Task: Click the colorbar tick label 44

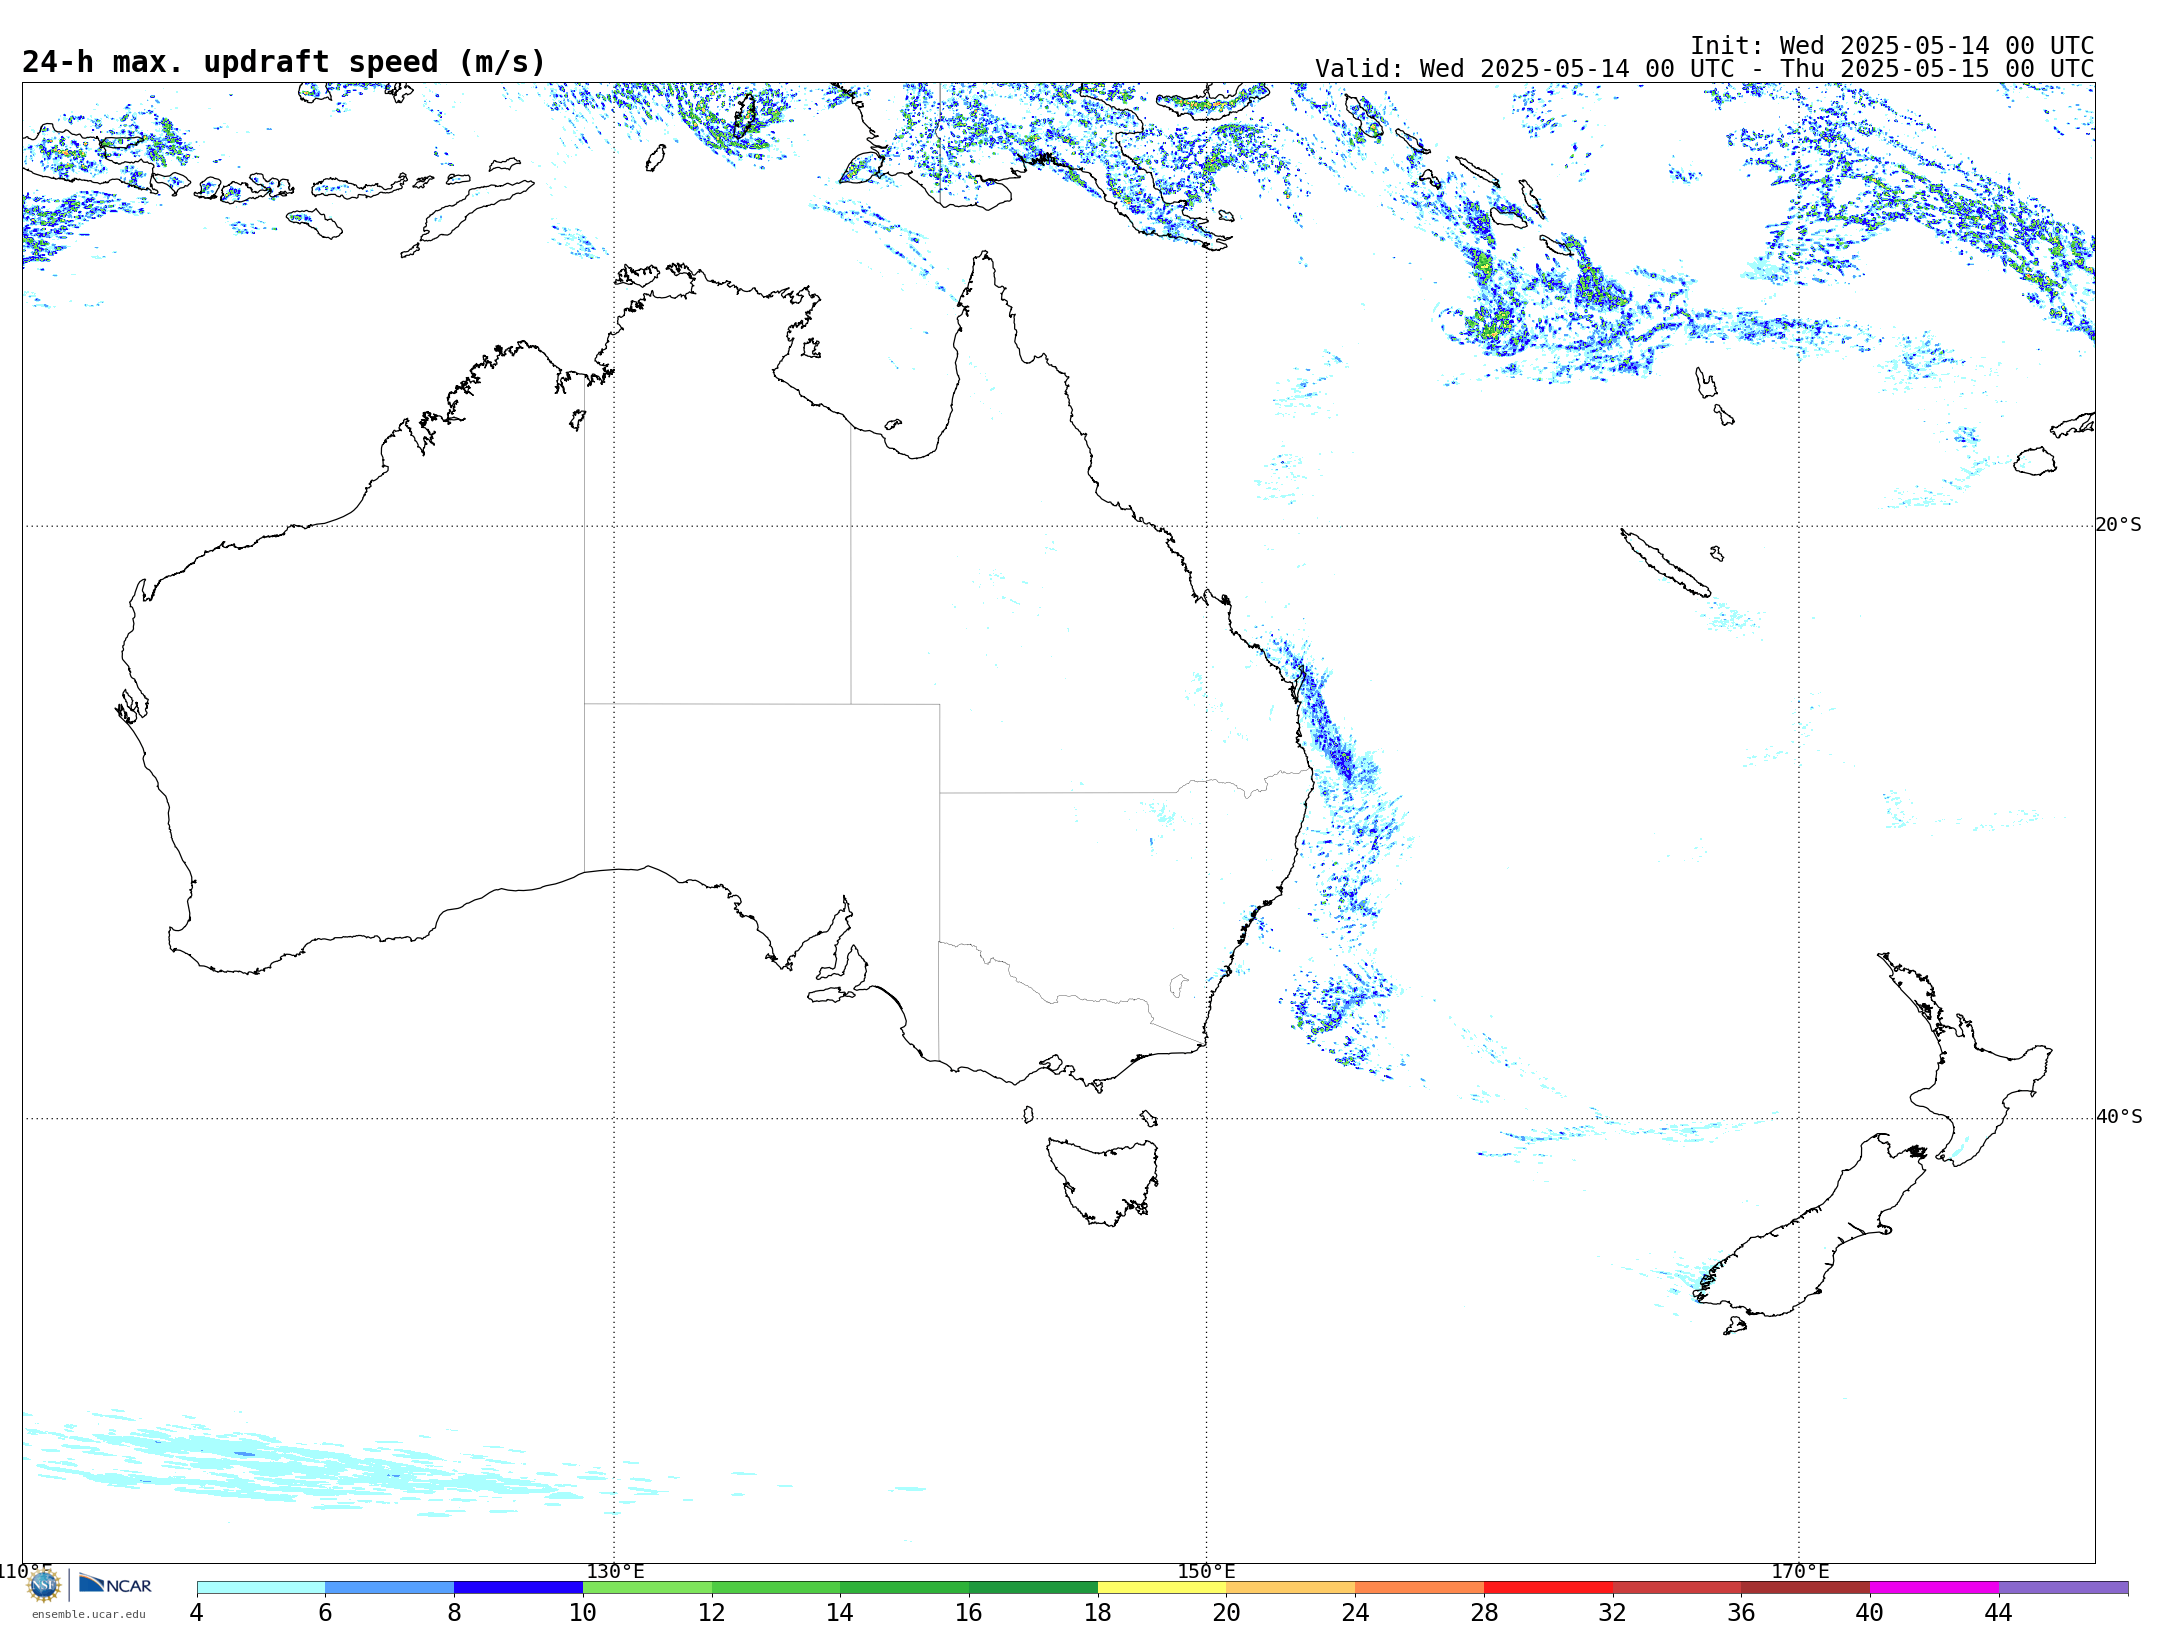Action: pos(1999,1612)
